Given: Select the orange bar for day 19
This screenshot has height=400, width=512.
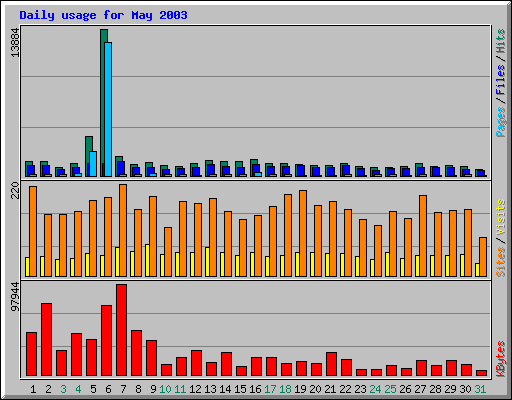Looking at the screenshot, I should click(303, 233).
